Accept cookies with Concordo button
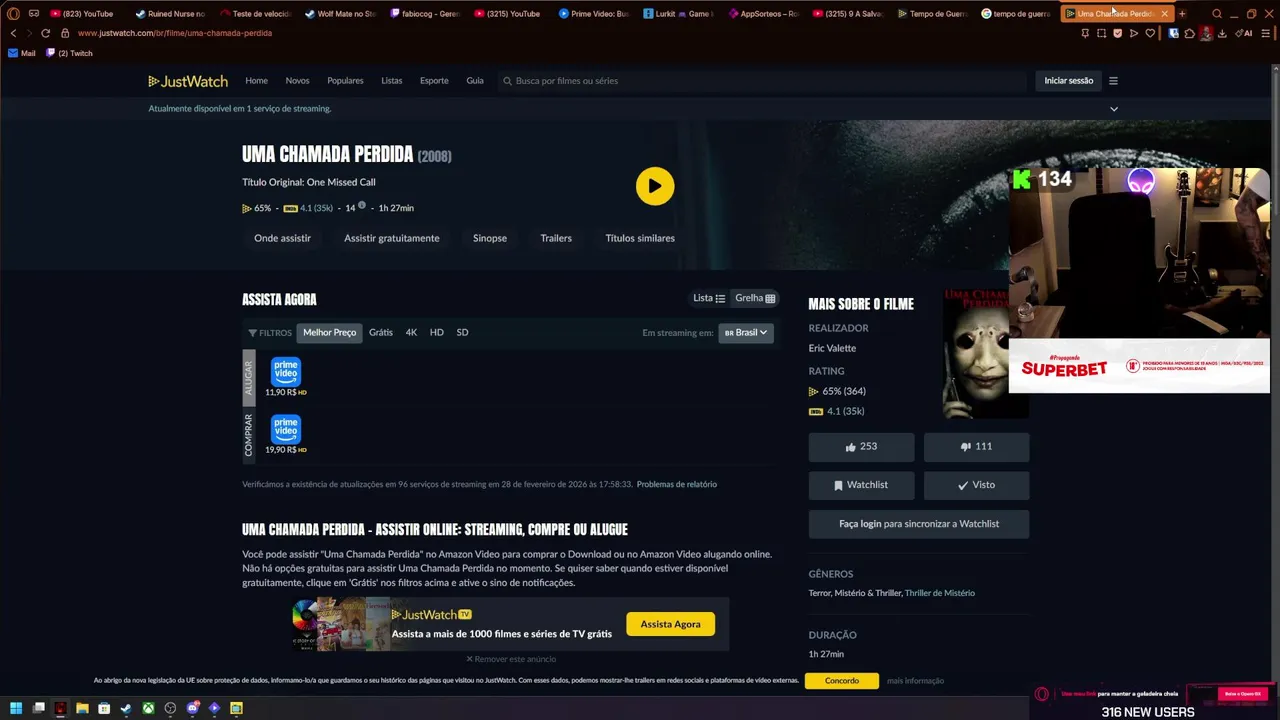Screen dimensions: 1280x720 tap(842, 681)
